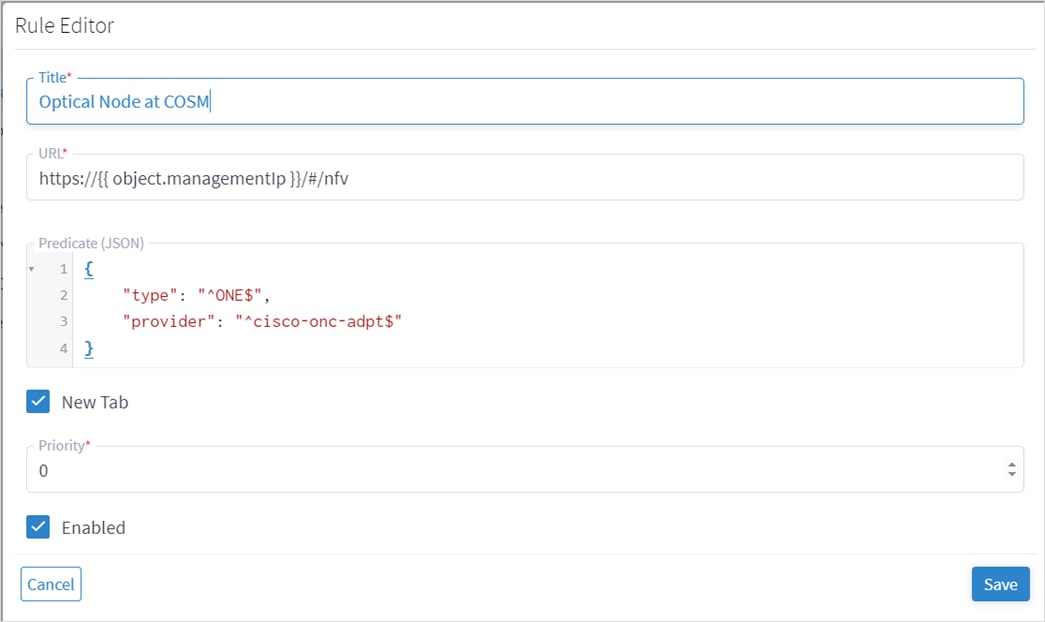Decrement Priority using the down stepper arrow

1012,473
